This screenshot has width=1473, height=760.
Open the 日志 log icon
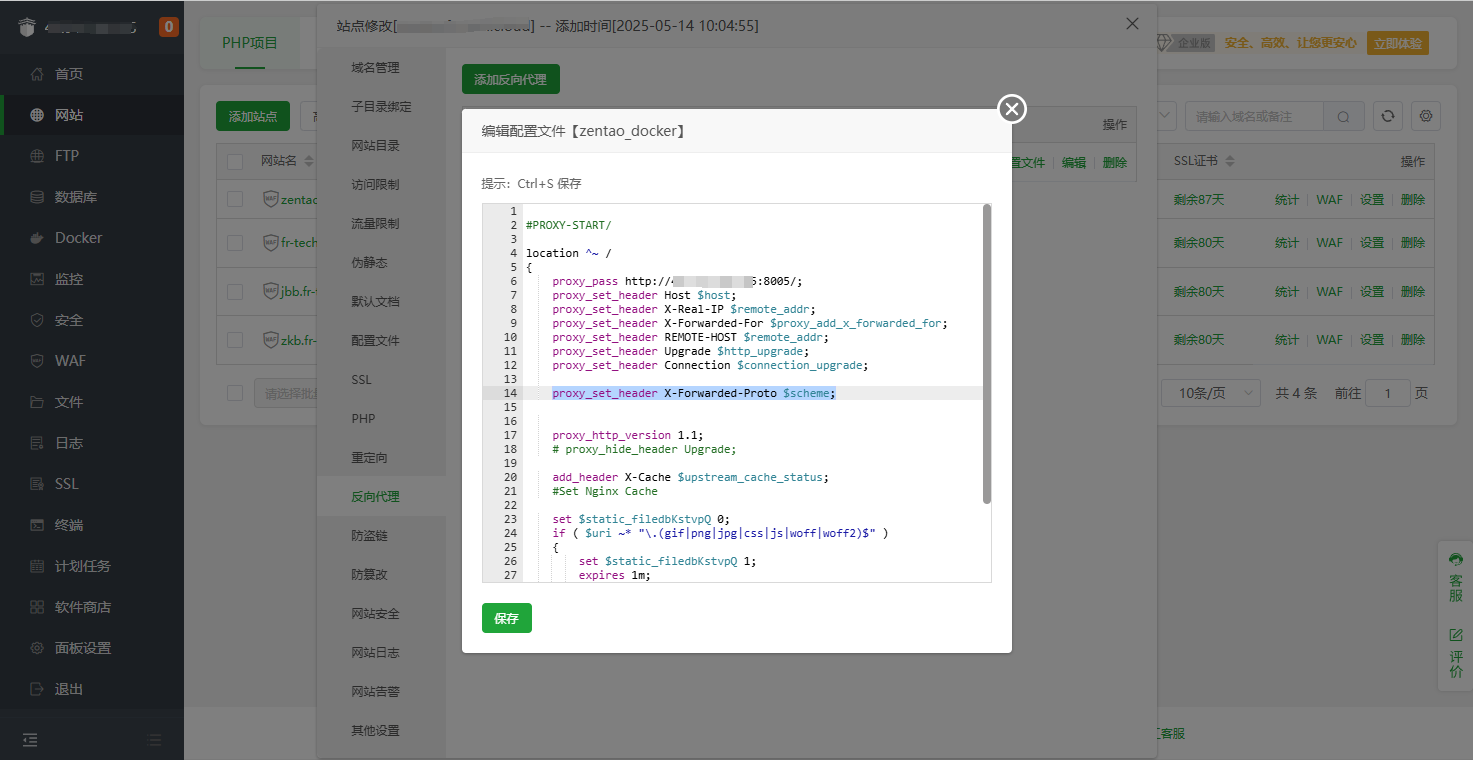[x=37, y=443]
